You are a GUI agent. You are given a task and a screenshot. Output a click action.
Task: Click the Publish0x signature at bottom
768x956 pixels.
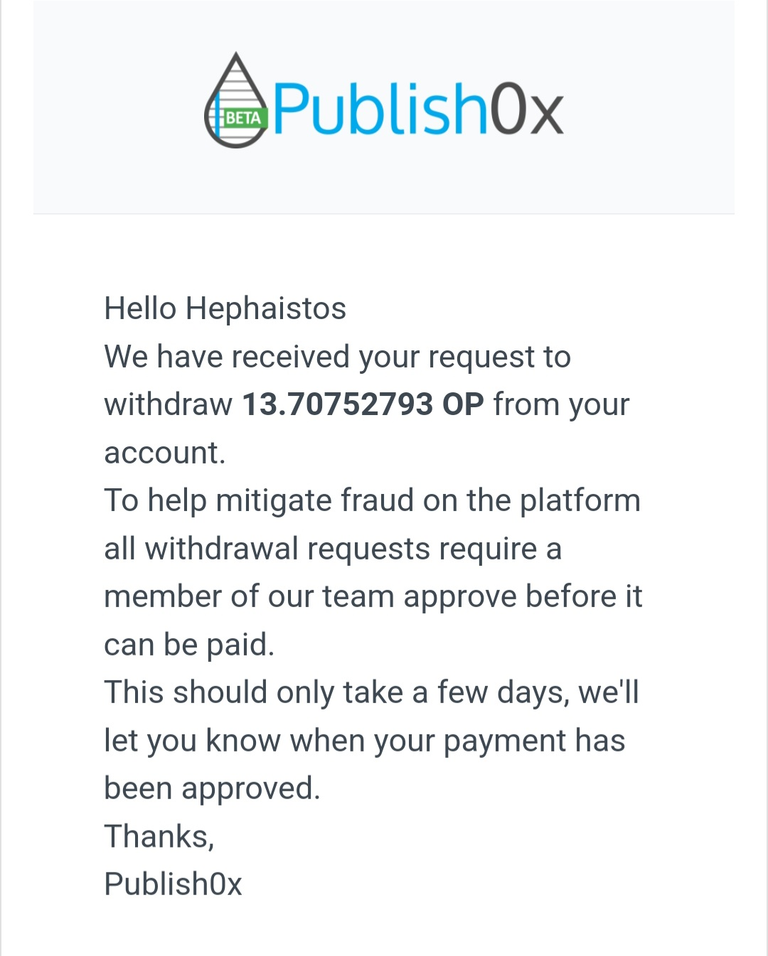click(x=173, y=884)
